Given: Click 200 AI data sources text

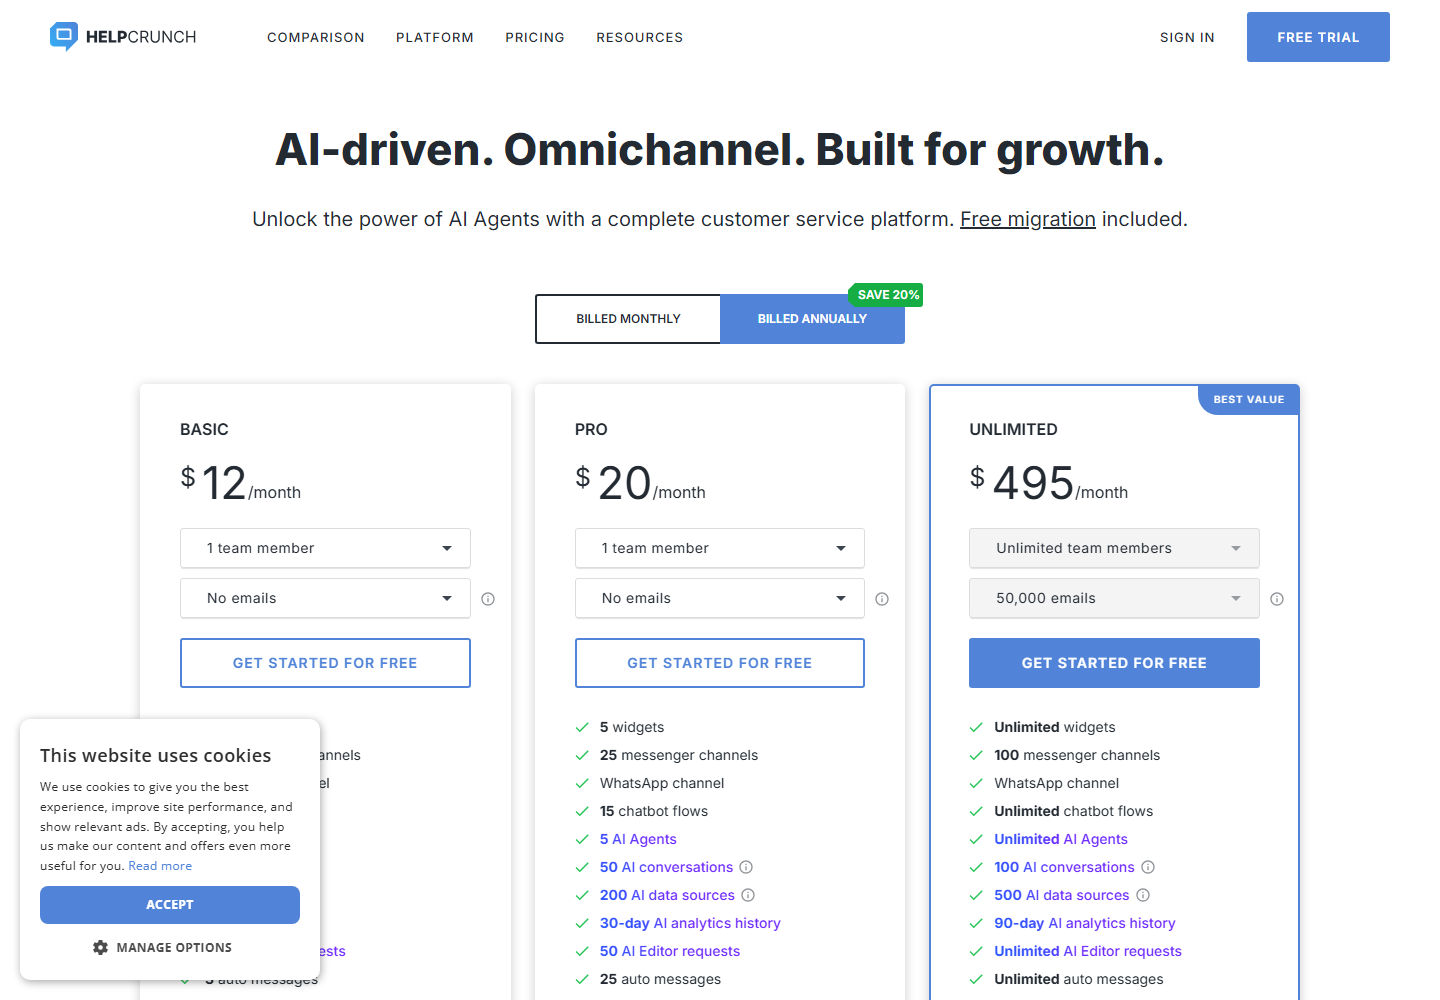Looking at the screenshot, I should click(x=667, y=895).
